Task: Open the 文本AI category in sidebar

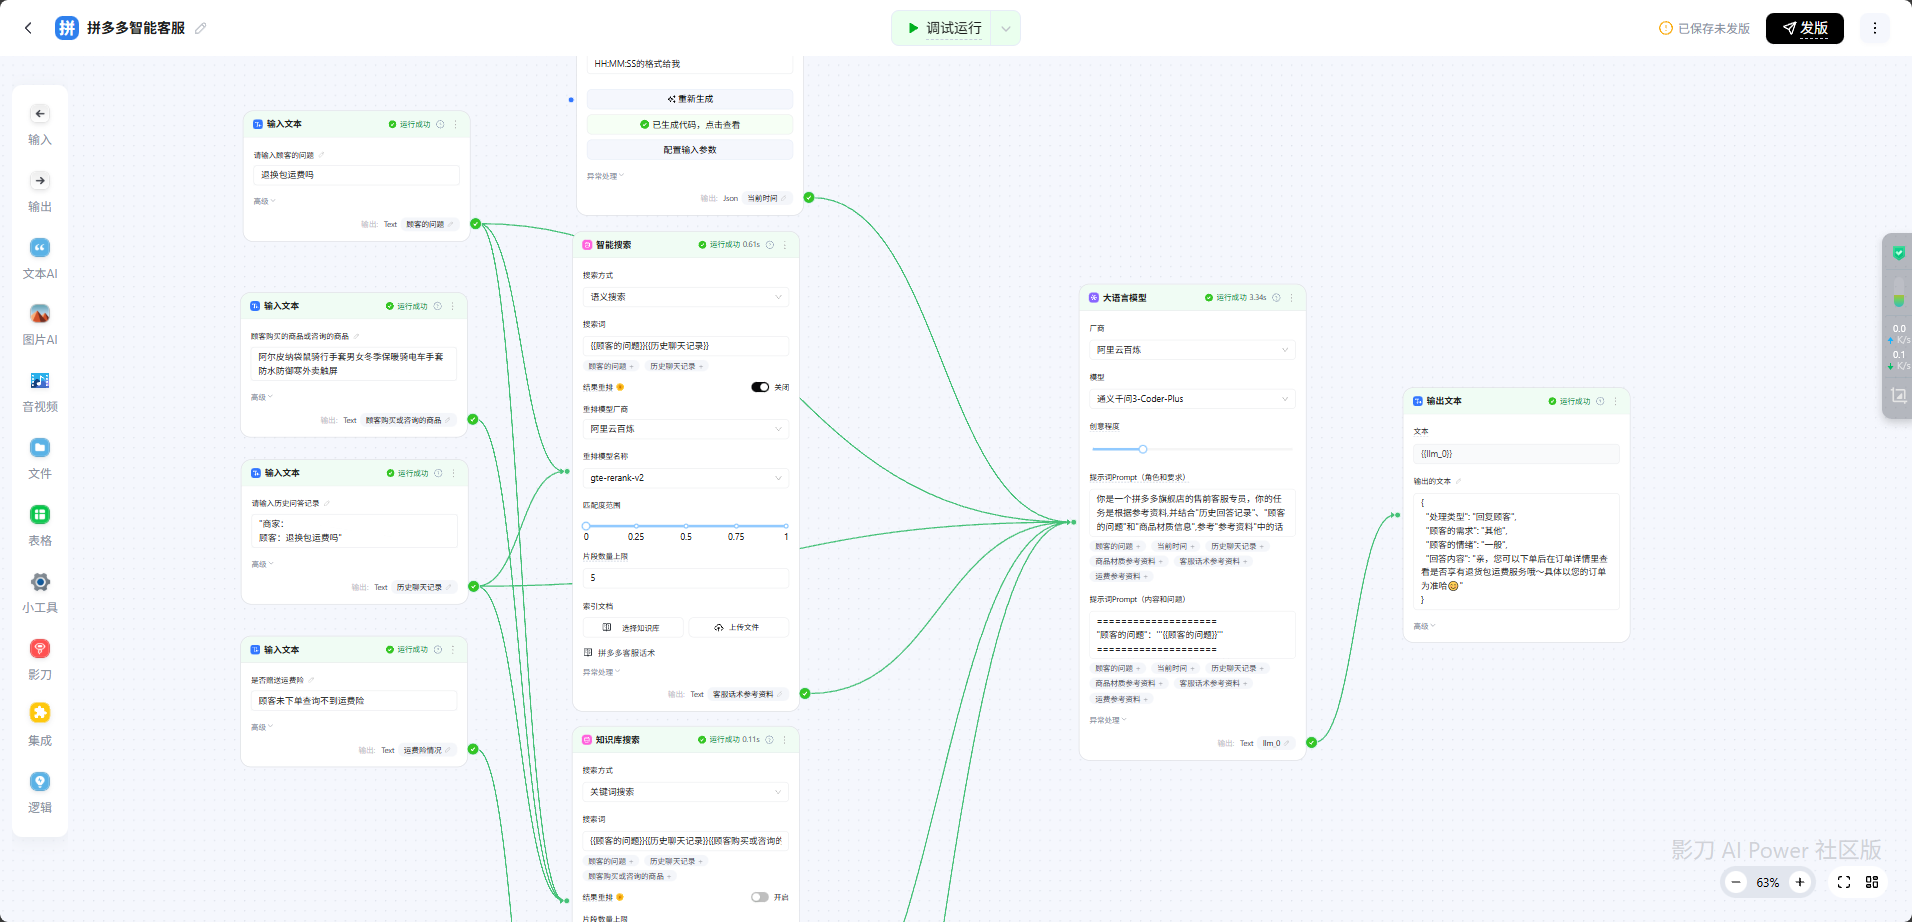Action: point(40,259)
